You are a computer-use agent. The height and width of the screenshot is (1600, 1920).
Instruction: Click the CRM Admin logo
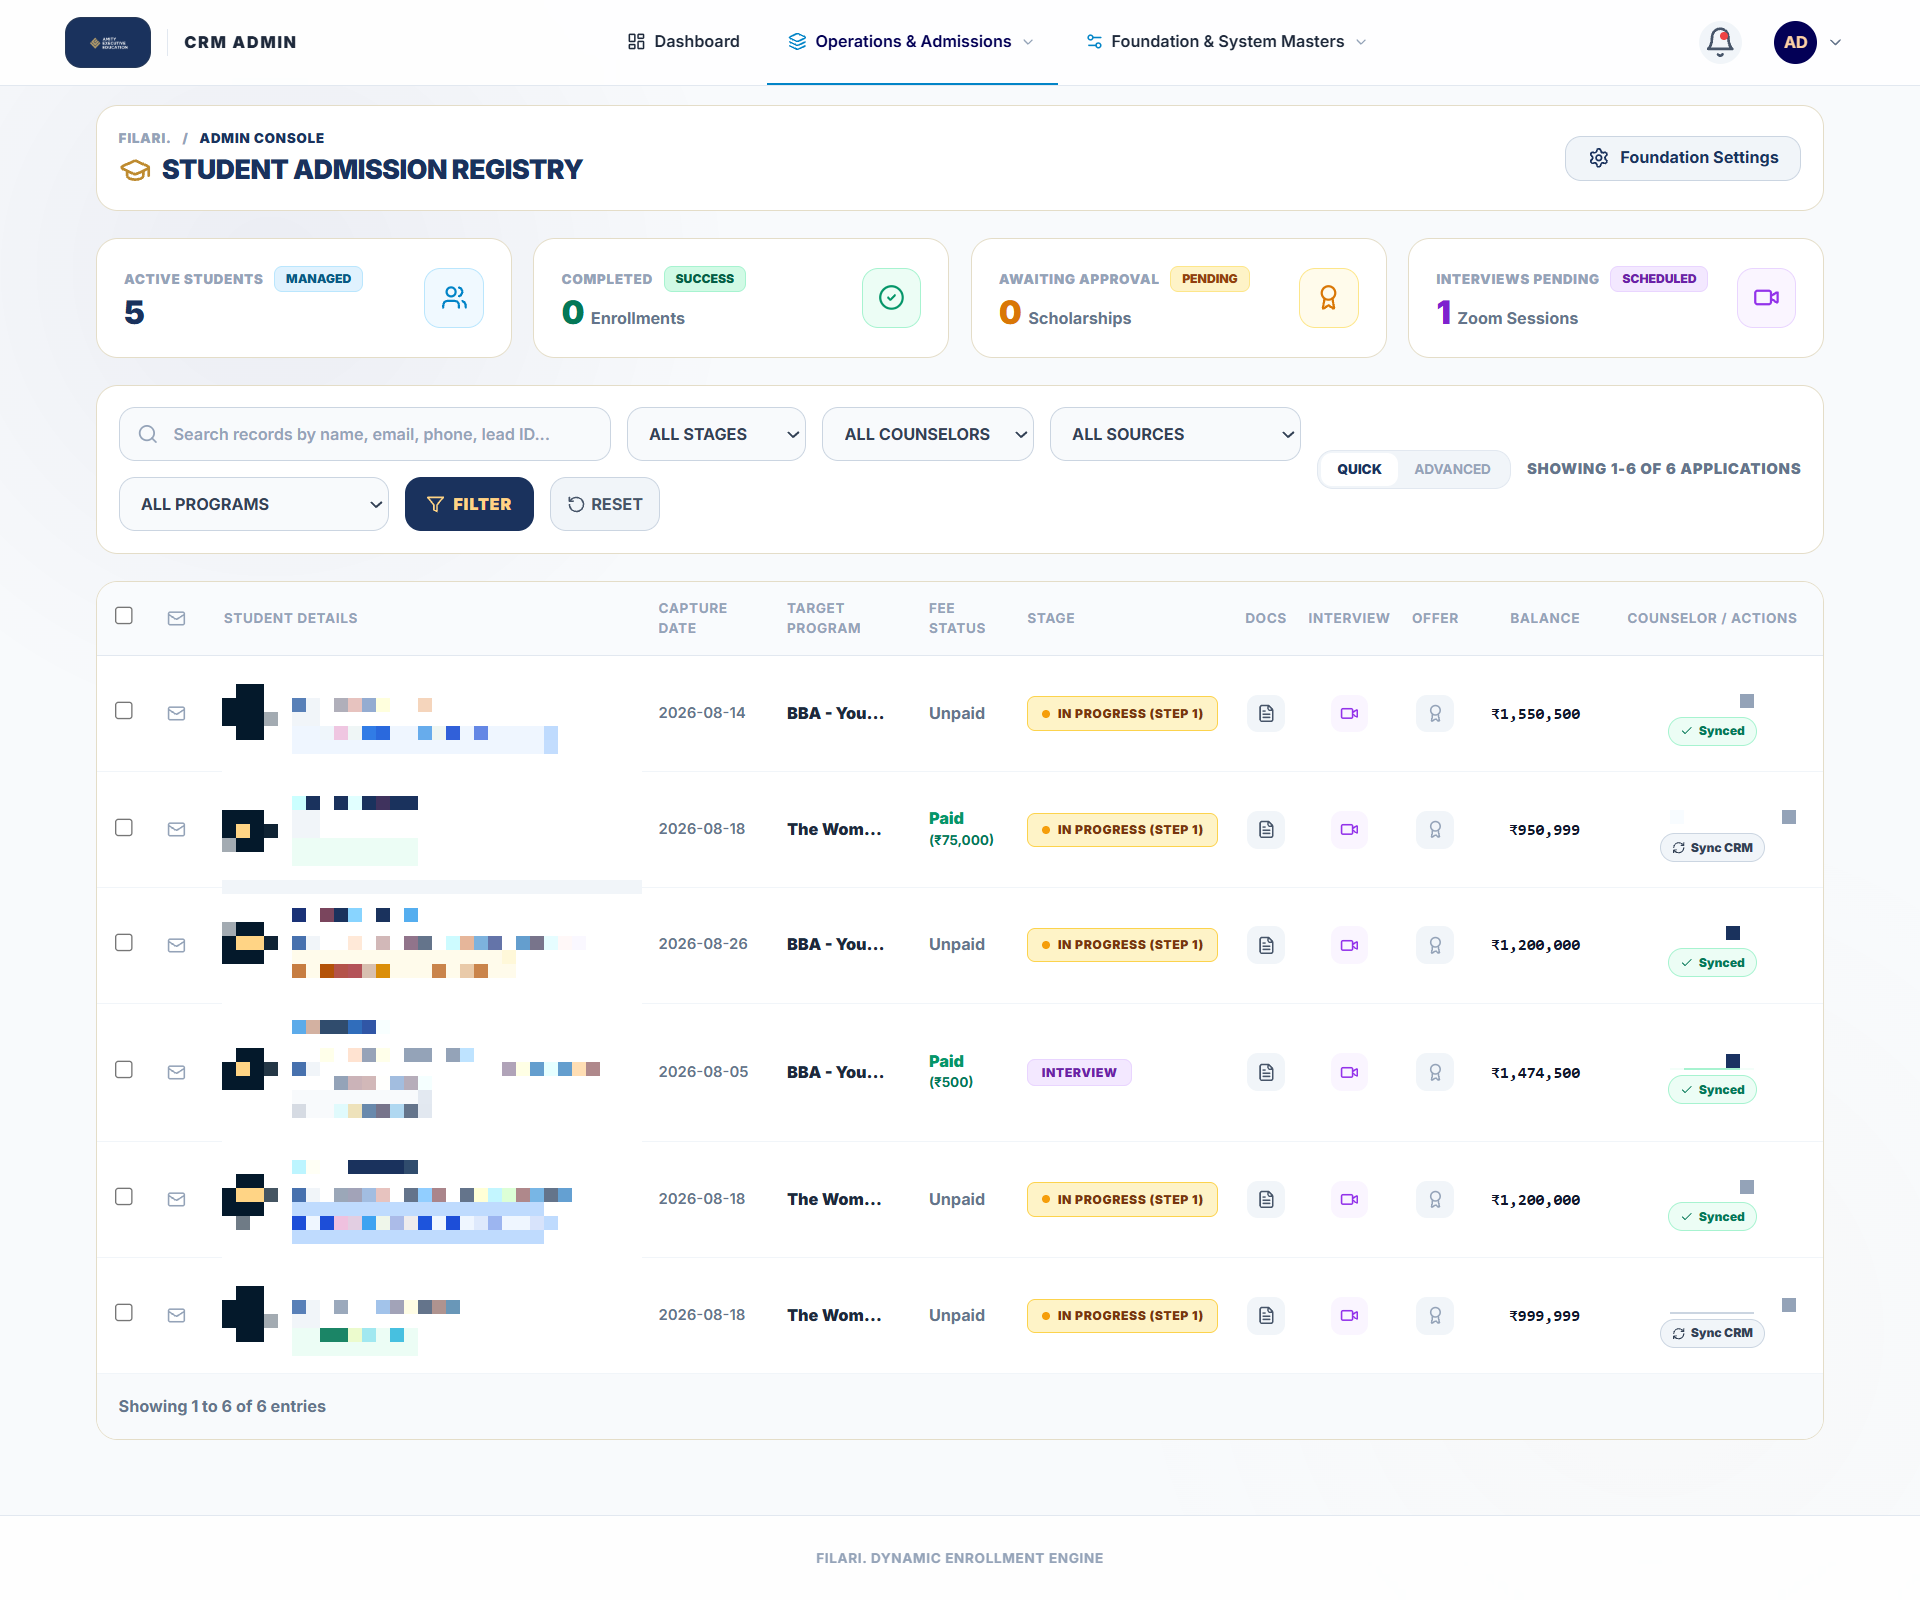coord(108,42)
